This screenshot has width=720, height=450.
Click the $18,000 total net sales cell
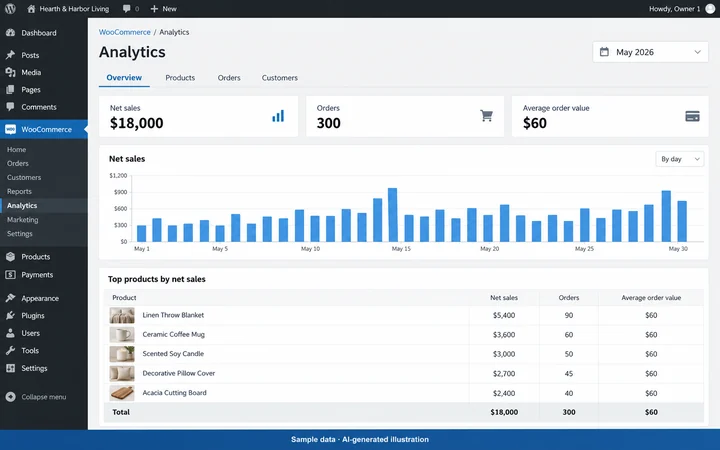point(504,412)
